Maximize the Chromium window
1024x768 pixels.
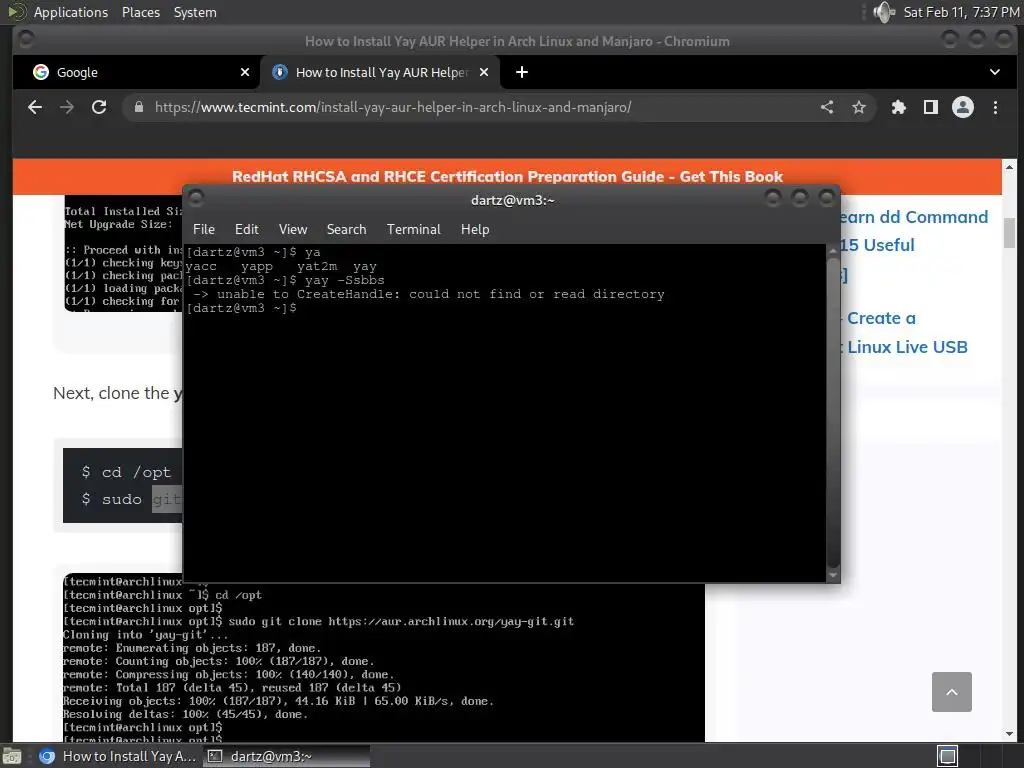pyautogui.click(x=977, y=40)
